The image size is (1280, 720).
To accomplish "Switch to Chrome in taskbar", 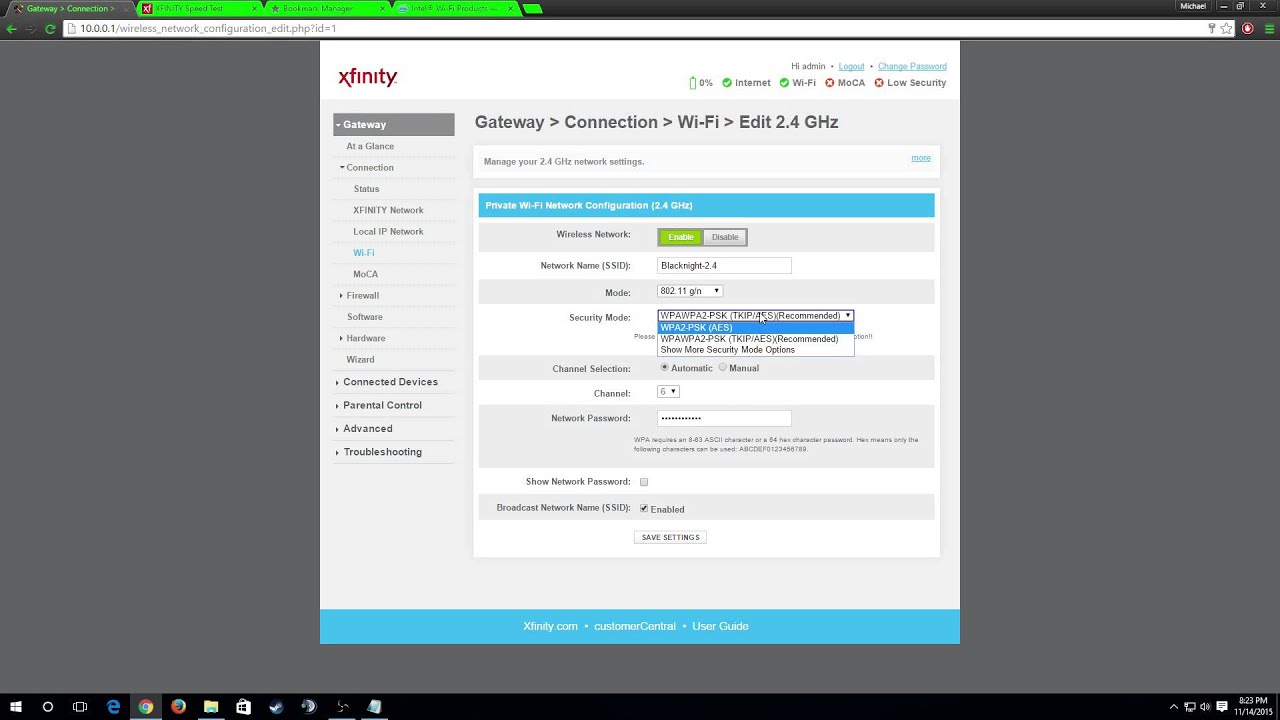I will (x=146, y=707).
